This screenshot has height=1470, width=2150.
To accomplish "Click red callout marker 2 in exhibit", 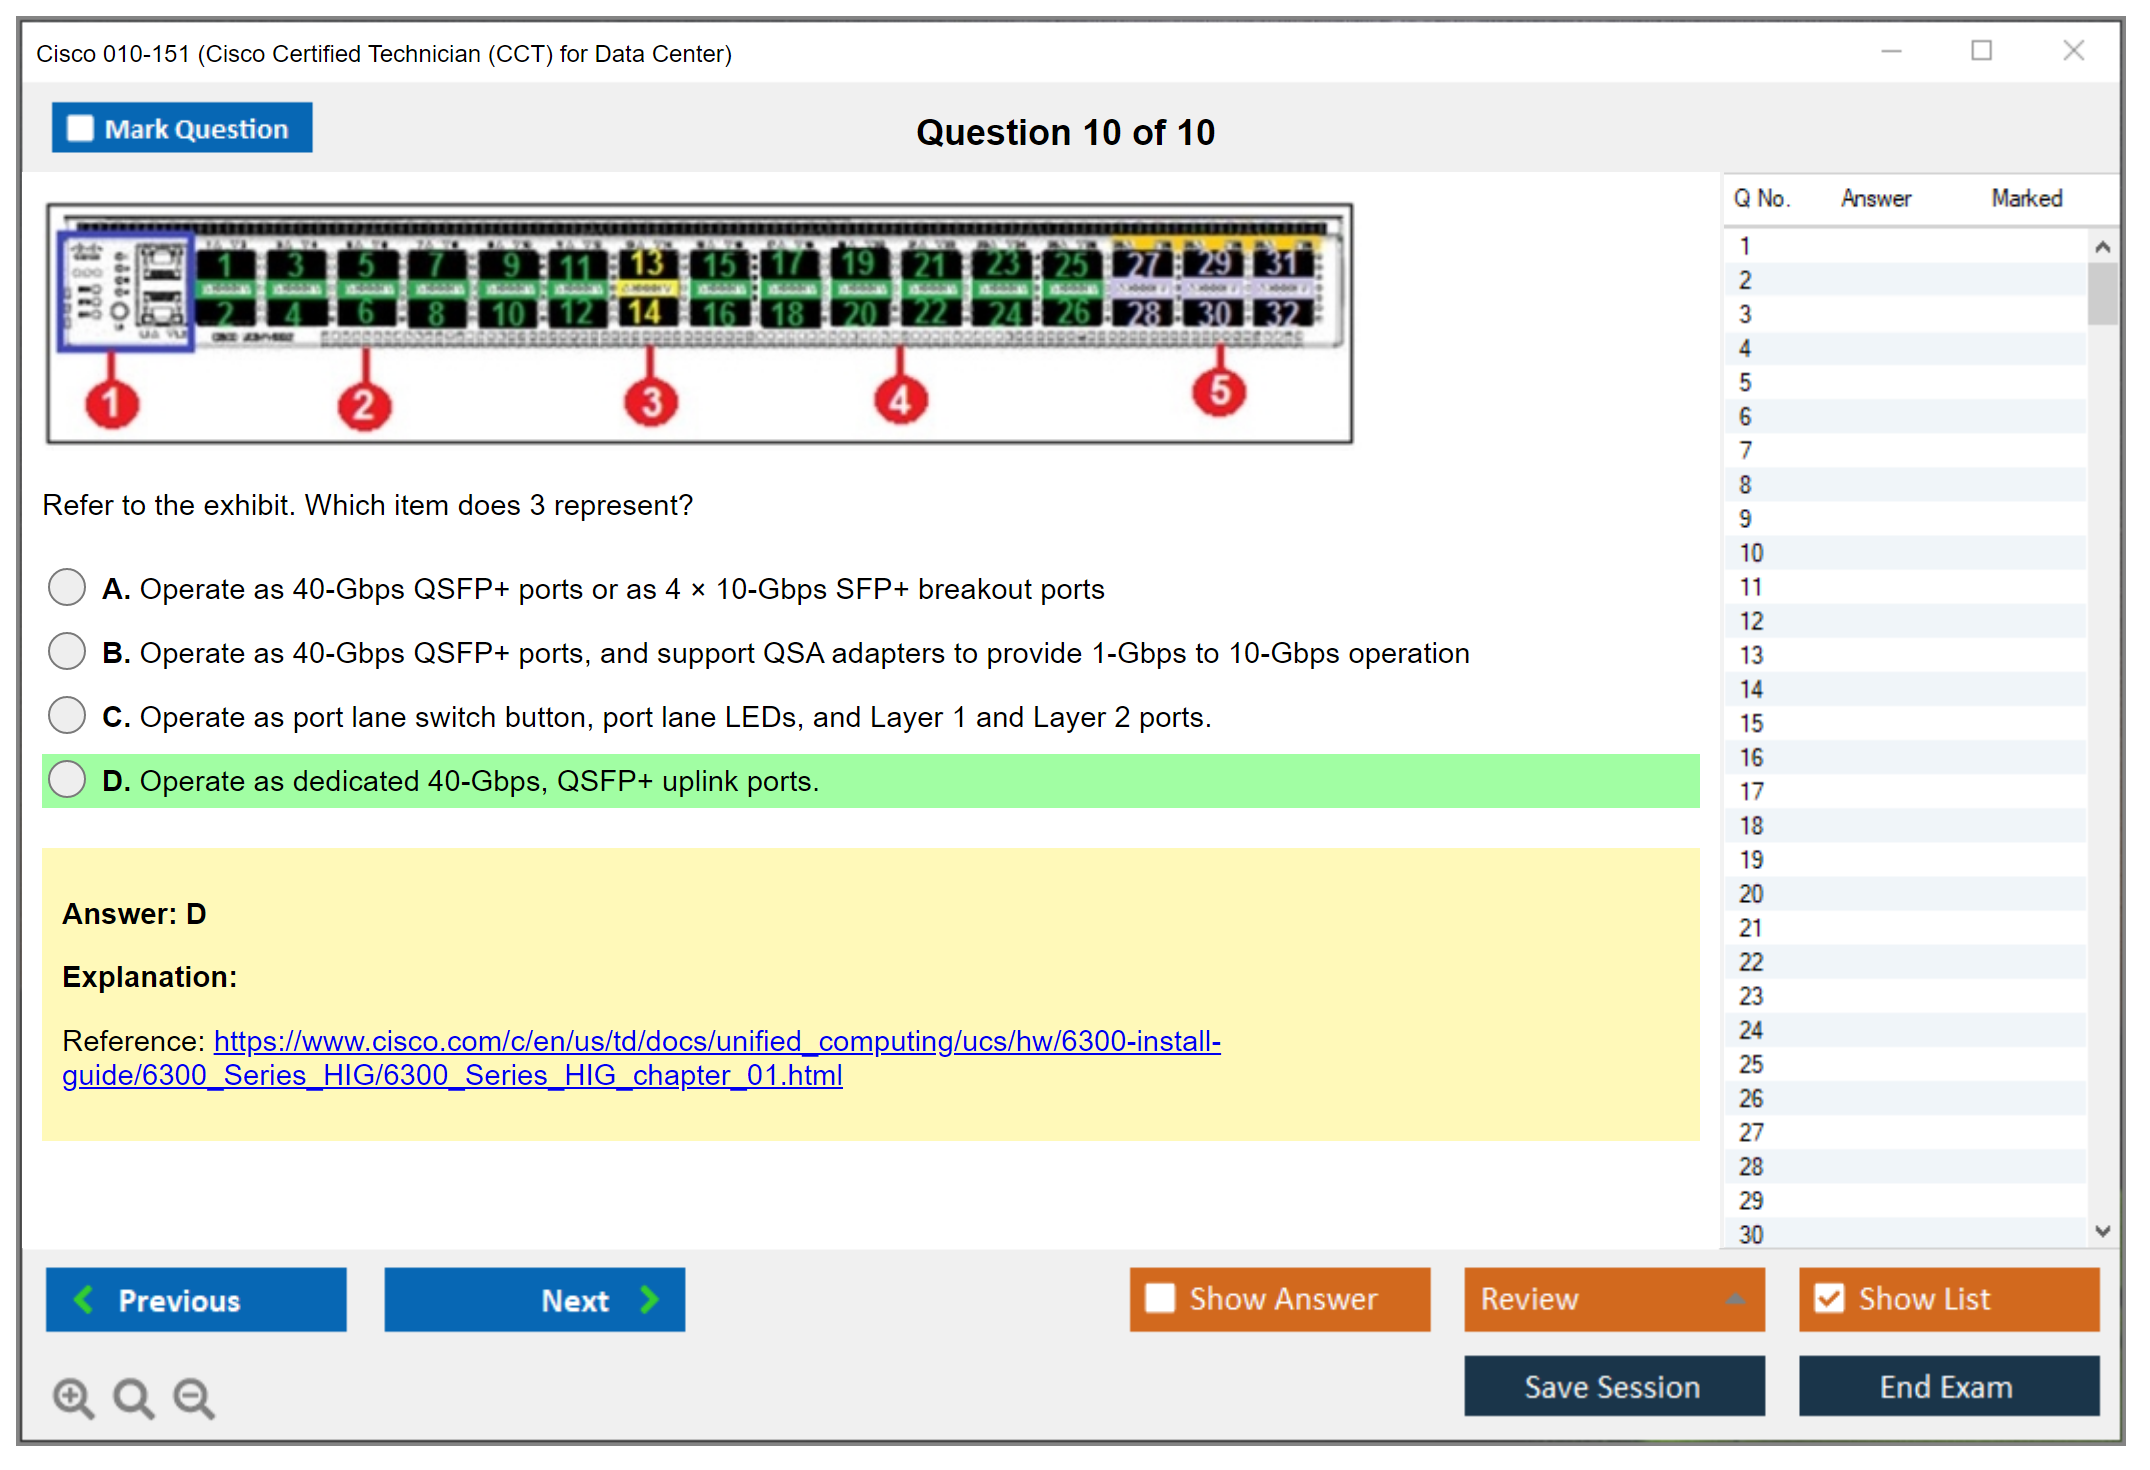I will 364,405.
